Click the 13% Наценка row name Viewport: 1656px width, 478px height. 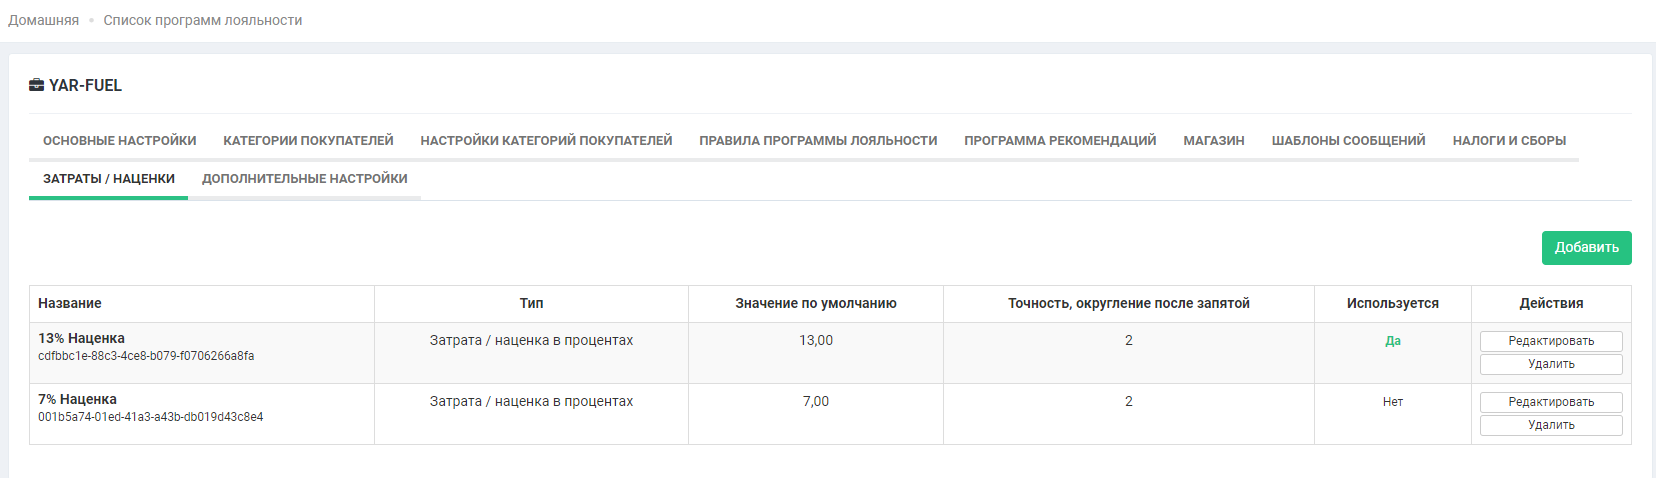[82, 338]
